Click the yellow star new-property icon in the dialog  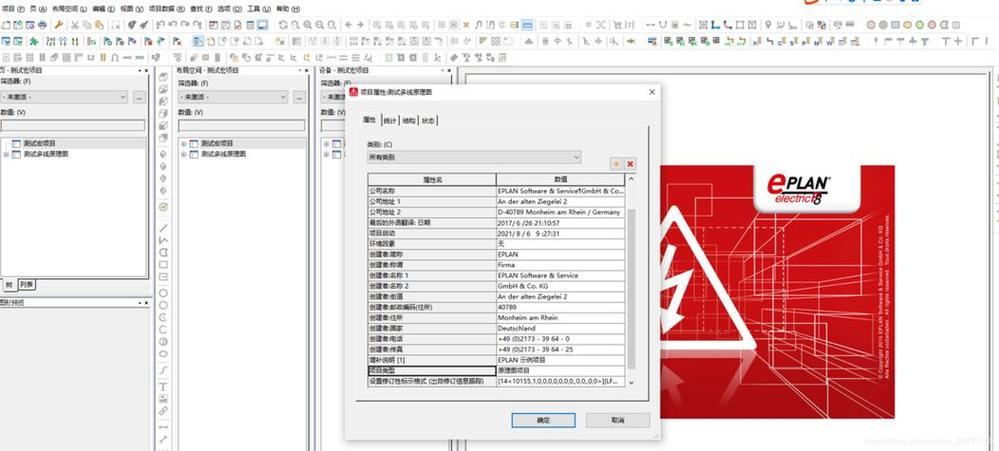pos(616,164)
